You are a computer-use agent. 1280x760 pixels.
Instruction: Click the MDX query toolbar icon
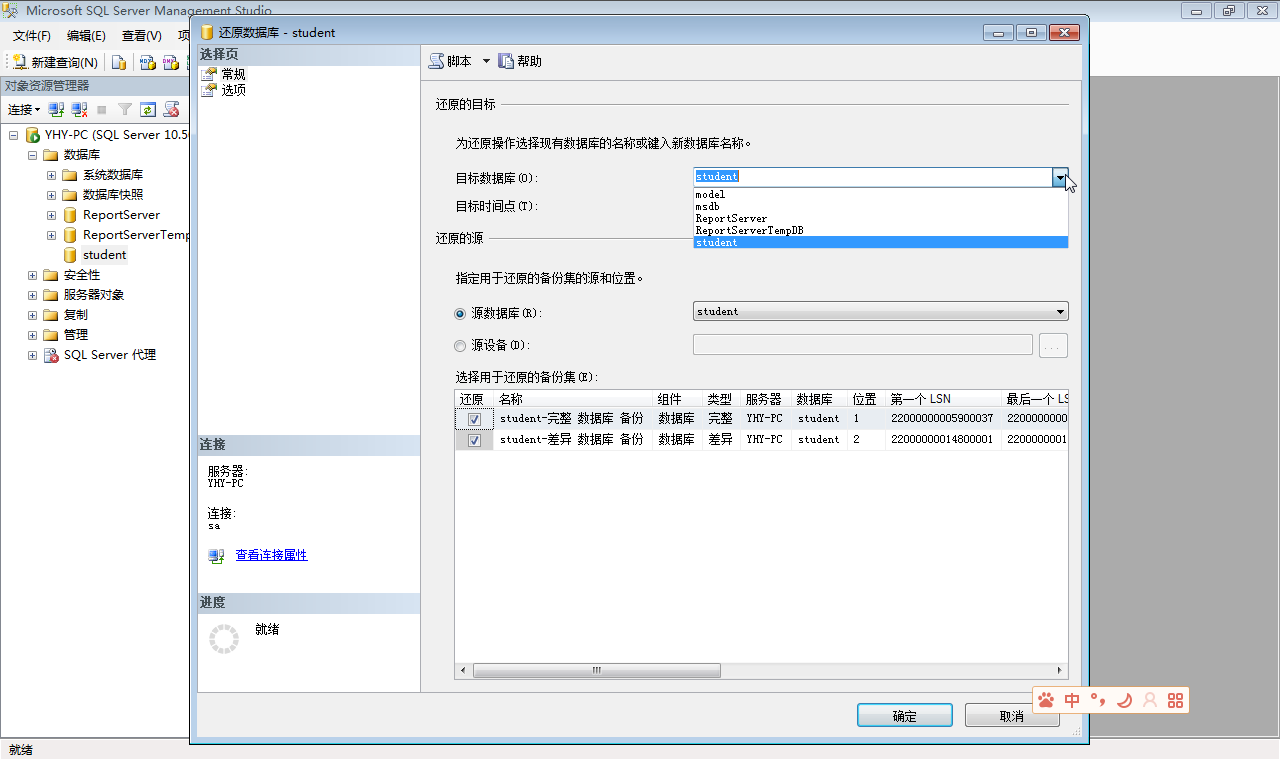pos(147,62)
